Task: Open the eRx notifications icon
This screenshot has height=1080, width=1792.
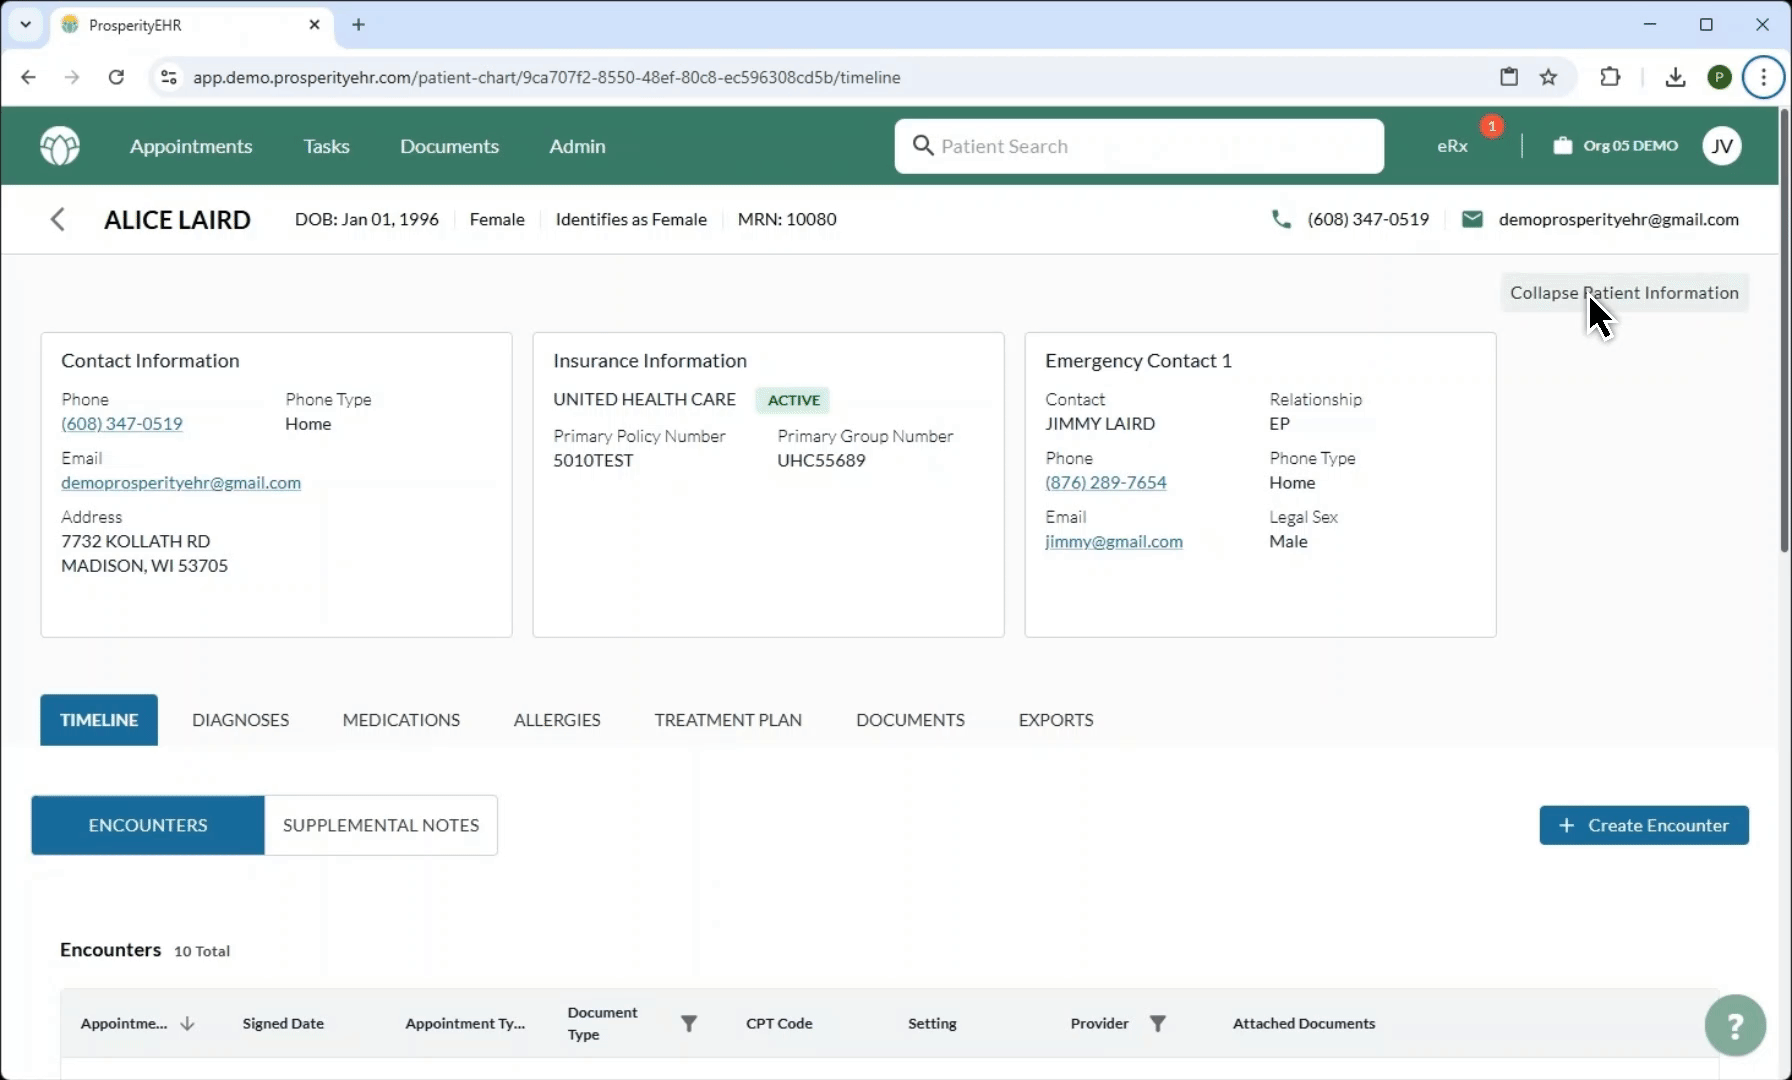Action: pyautogui.click(x=1453, y=146)
